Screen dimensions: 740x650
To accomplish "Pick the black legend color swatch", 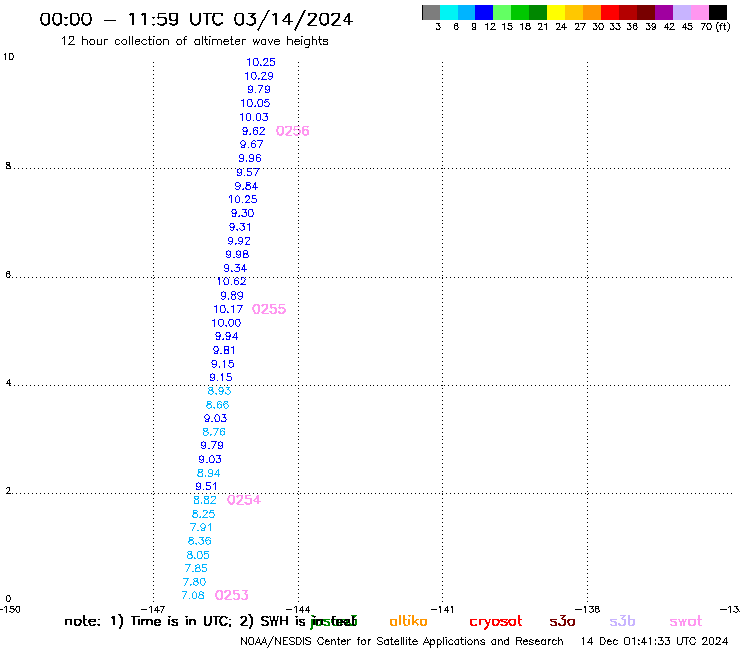I will coord(718,12).
